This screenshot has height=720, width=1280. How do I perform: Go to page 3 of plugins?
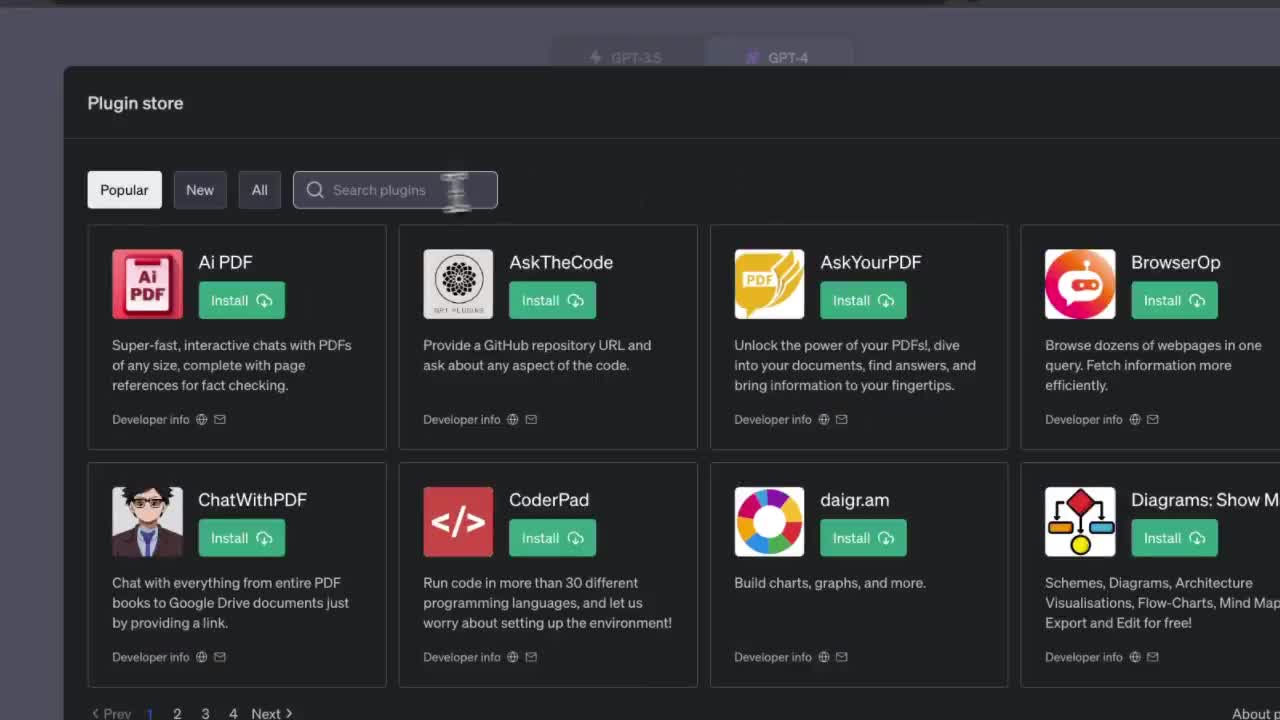pos(205,713)
